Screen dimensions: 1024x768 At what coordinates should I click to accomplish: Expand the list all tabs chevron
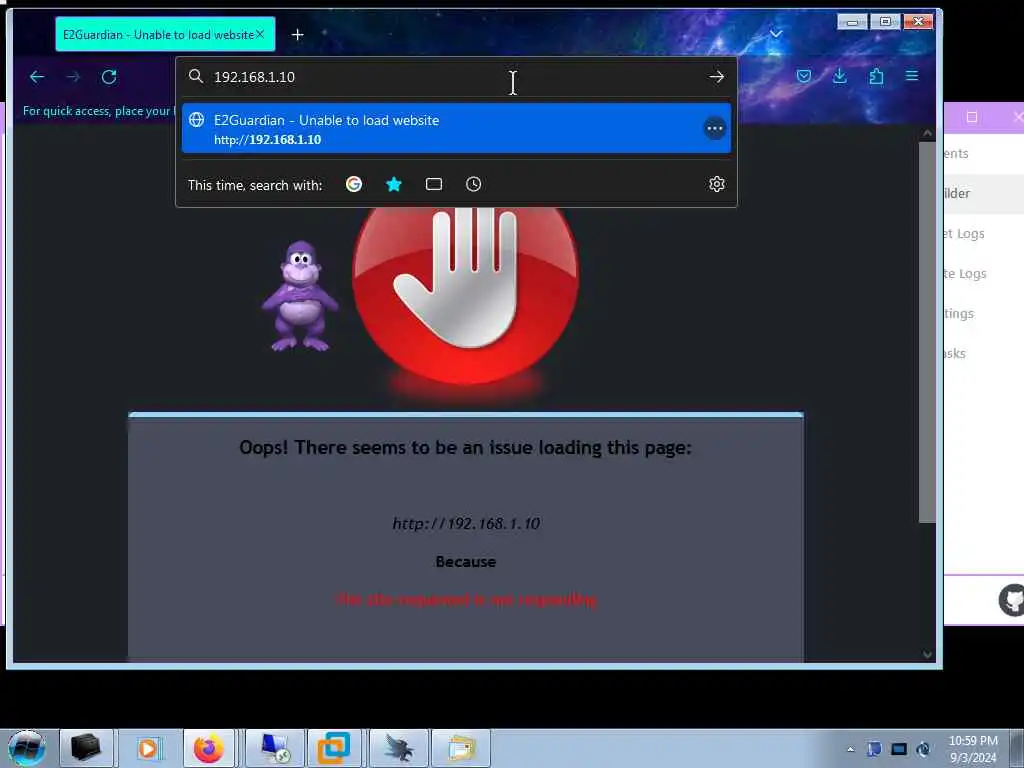coord(776,33)
